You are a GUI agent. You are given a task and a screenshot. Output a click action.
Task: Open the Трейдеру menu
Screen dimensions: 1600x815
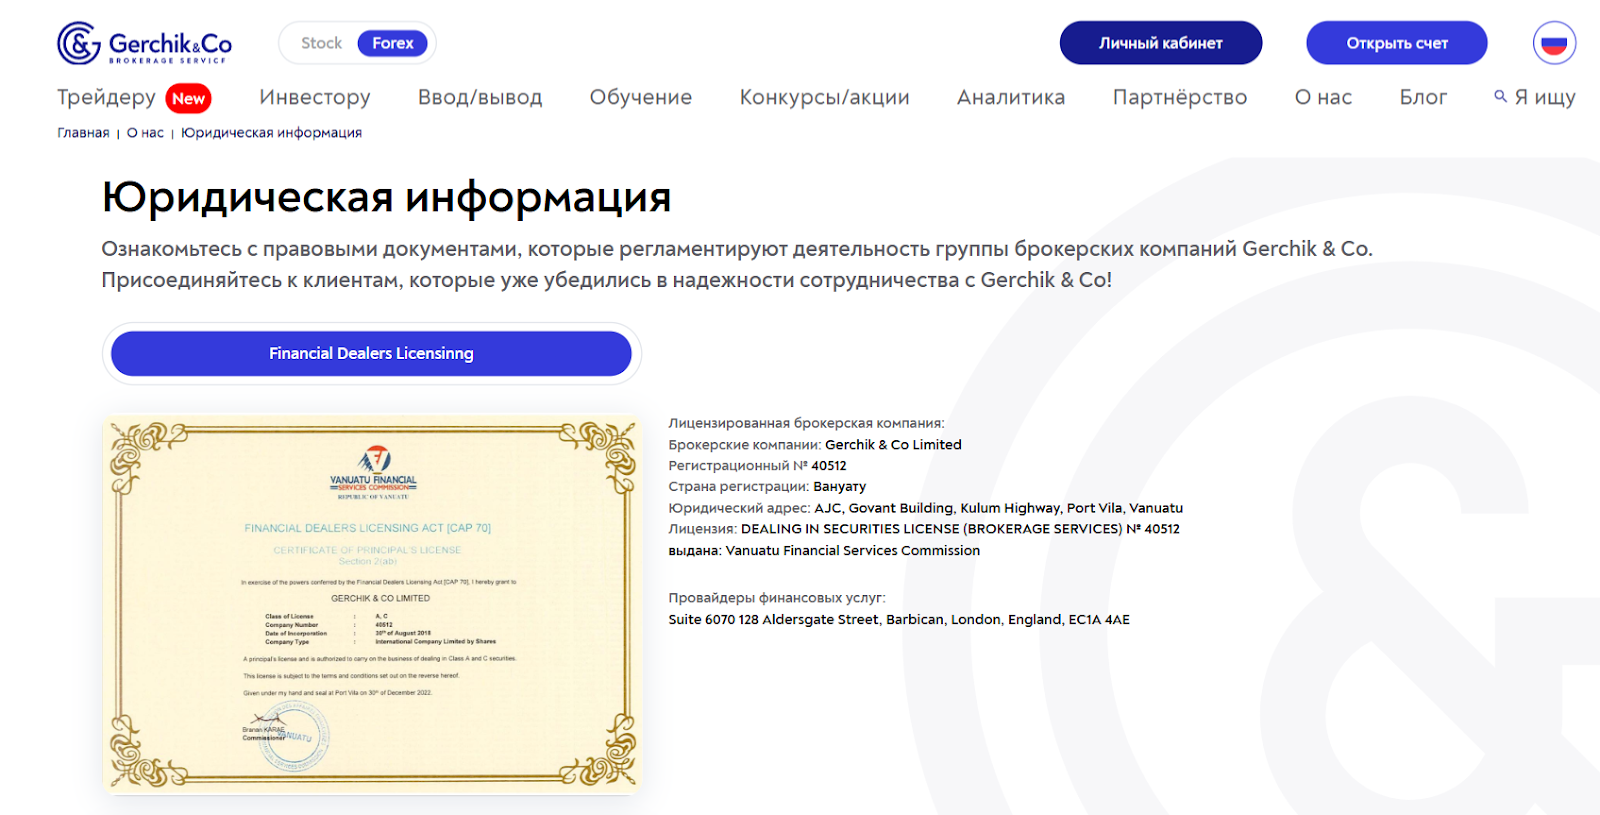click(106, 97)
